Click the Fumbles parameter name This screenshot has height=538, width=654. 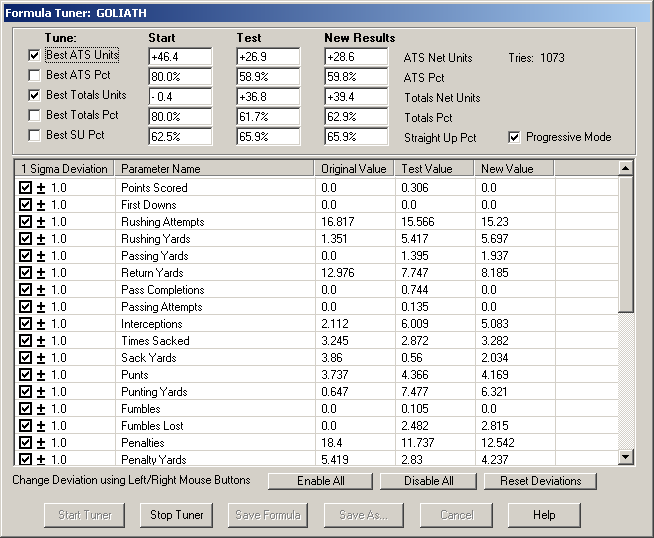[x=141, y=409]
